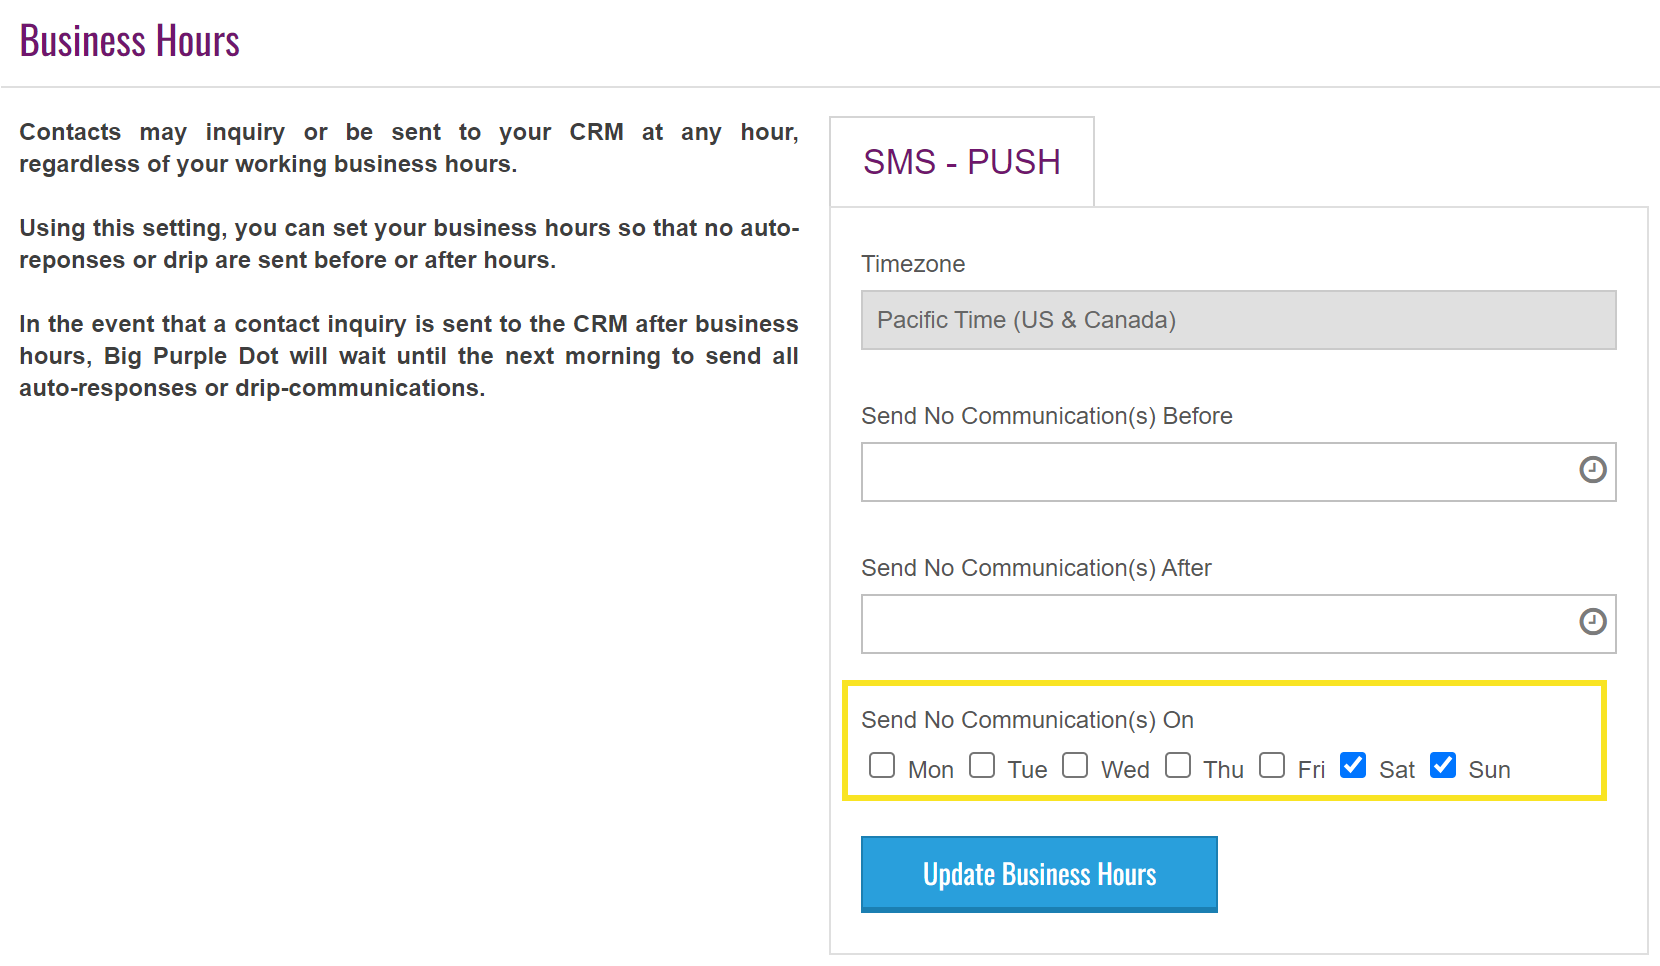Open clock picker for Send No Communication(s) After
This screenshot has width=1660, height=966.
click(1592, 621)
